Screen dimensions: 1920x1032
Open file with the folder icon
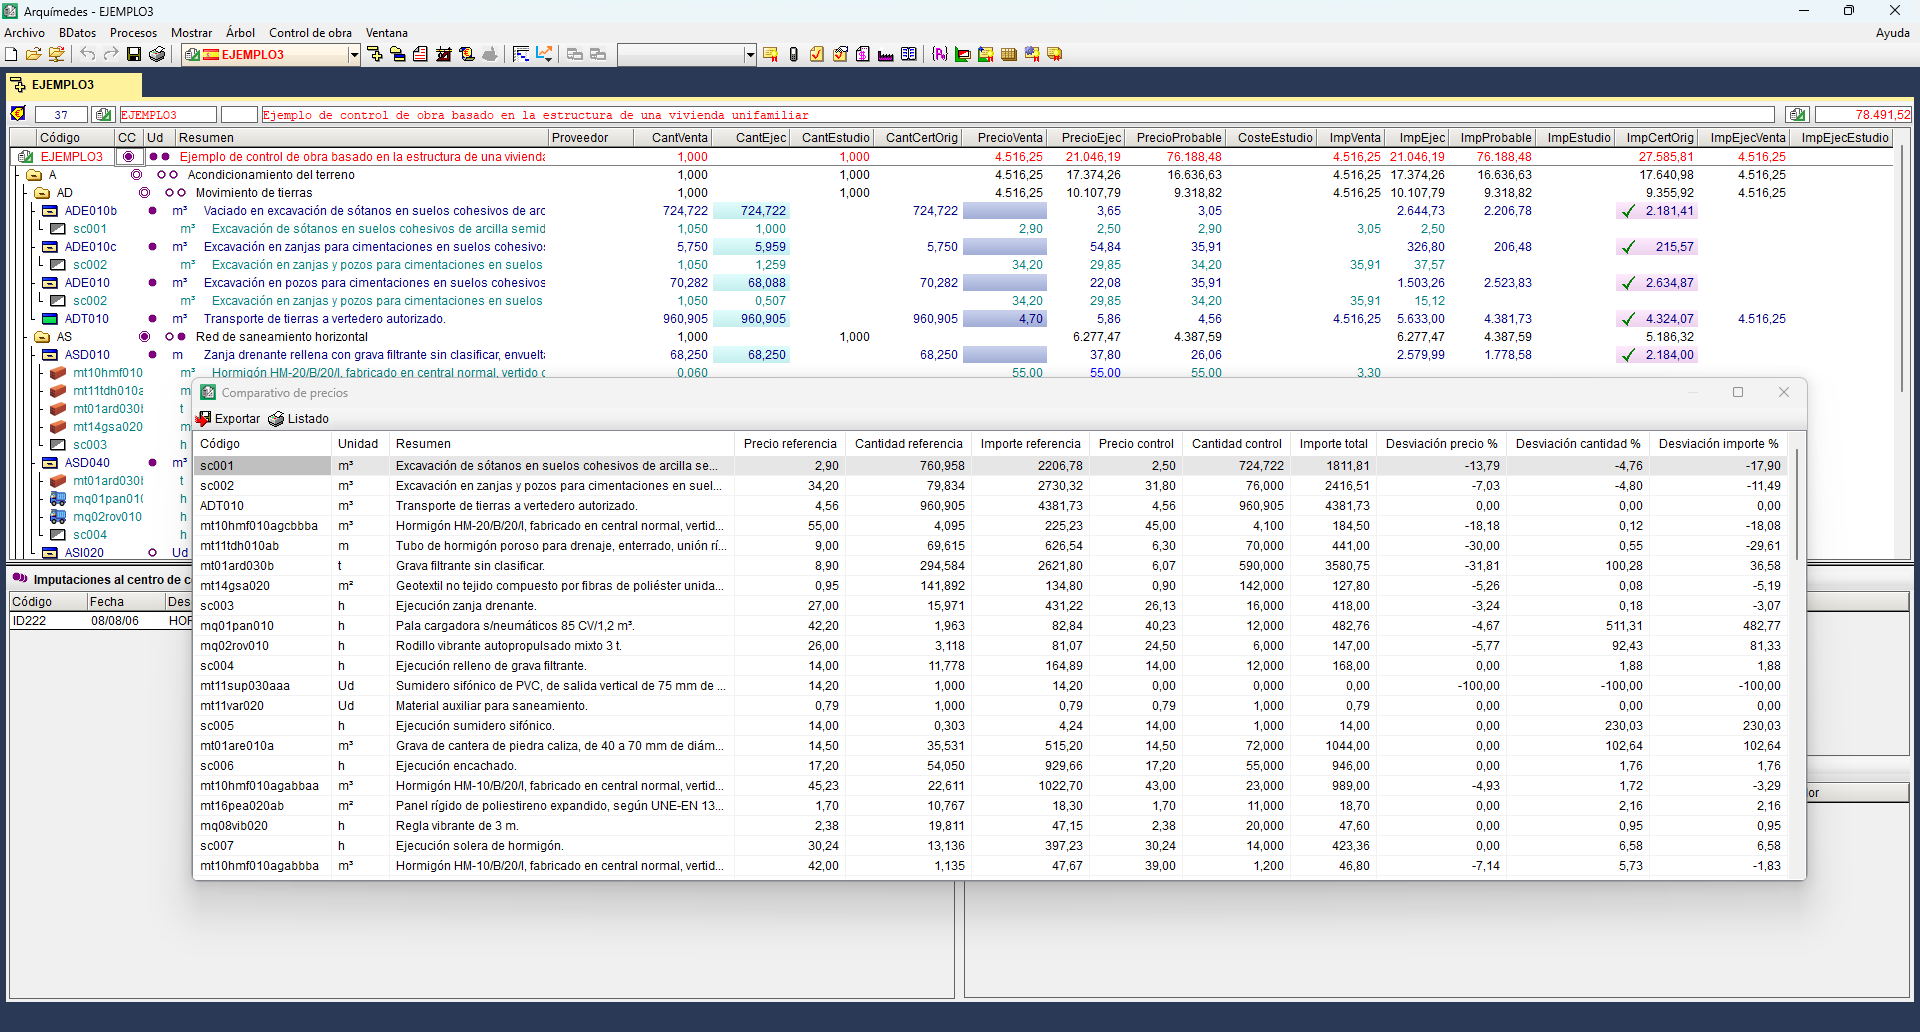[x=33, y=54]
